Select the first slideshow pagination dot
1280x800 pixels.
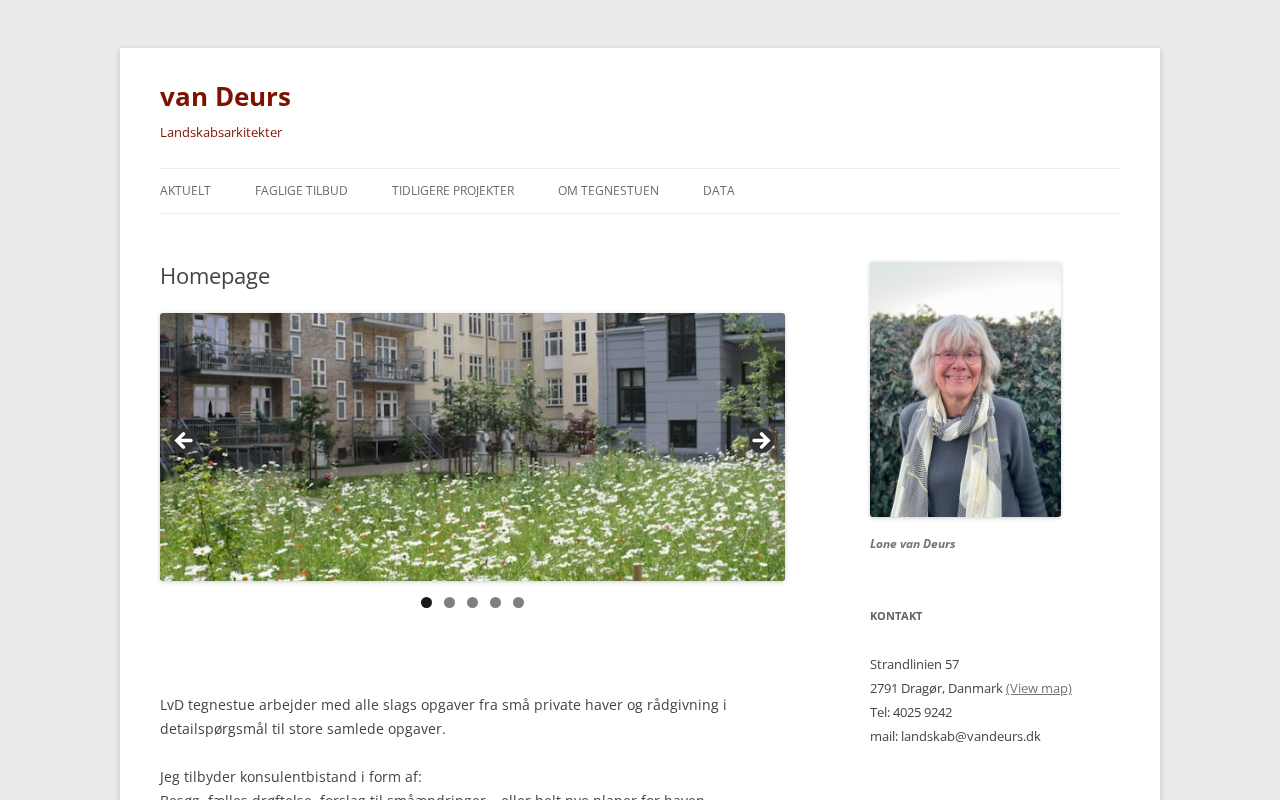[426, 603]
